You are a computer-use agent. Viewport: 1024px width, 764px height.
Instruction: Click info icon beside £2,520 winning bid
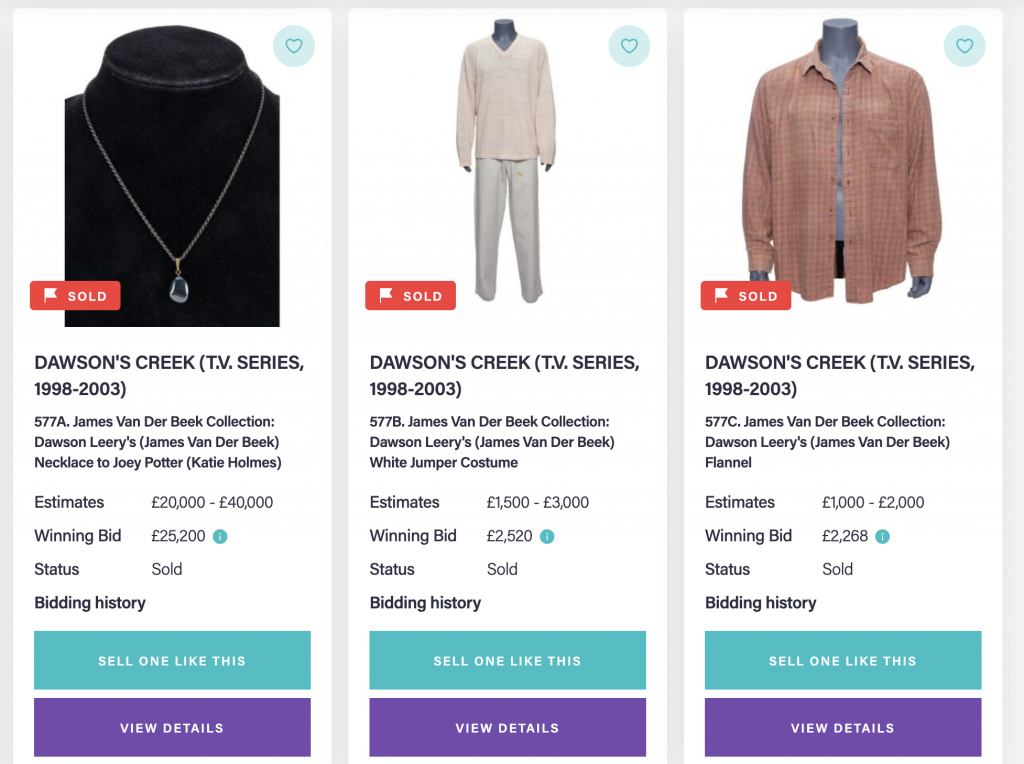(547, 537)
